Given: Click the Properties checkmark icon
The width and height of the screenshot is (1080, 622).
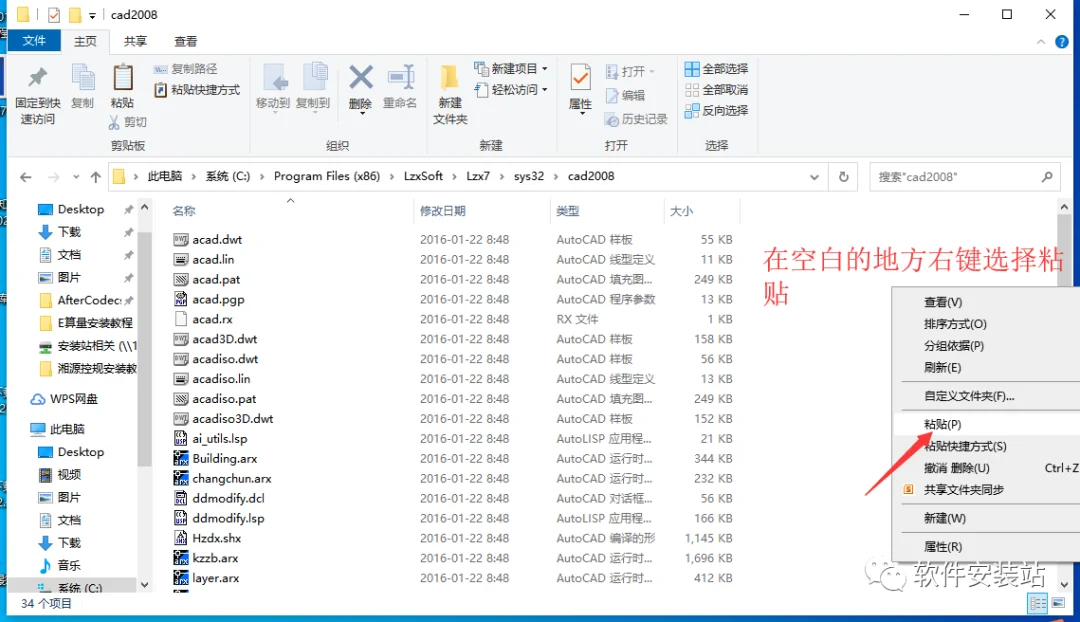Looking at the screenshot, I should click(580, 78).
